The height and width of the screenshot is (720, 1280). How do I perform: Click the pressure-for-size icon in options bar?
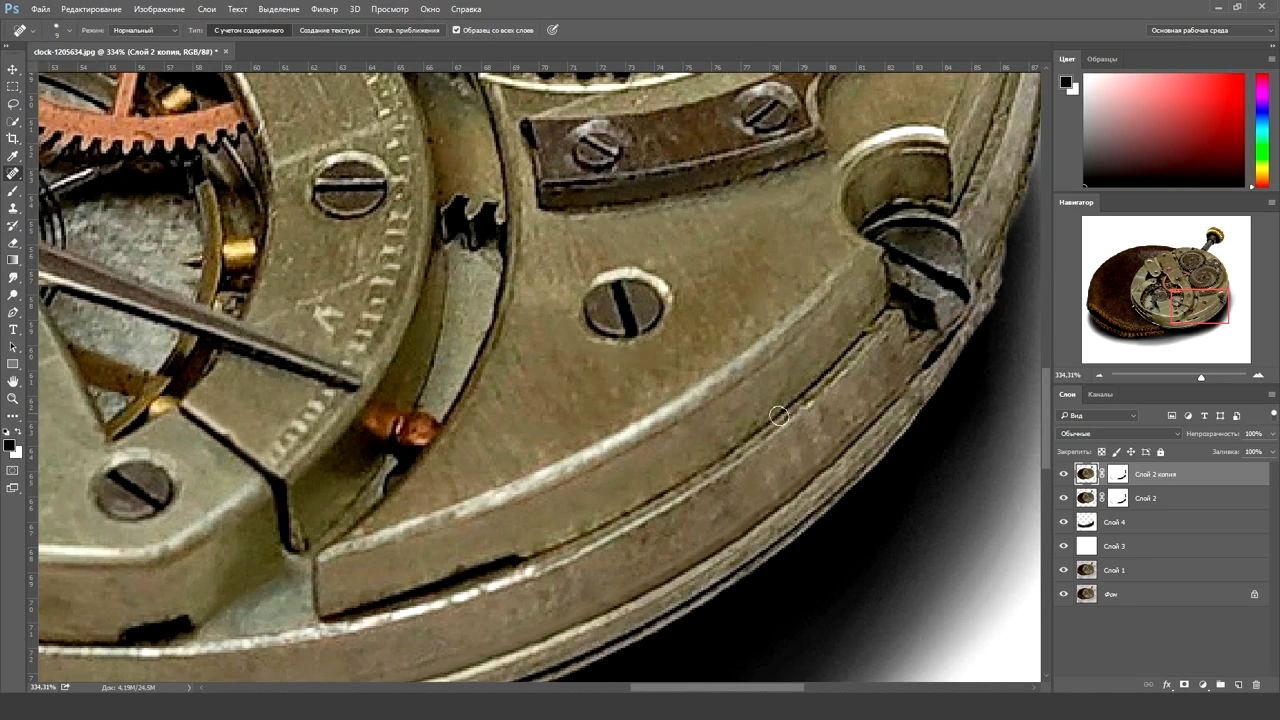point(552,30)
